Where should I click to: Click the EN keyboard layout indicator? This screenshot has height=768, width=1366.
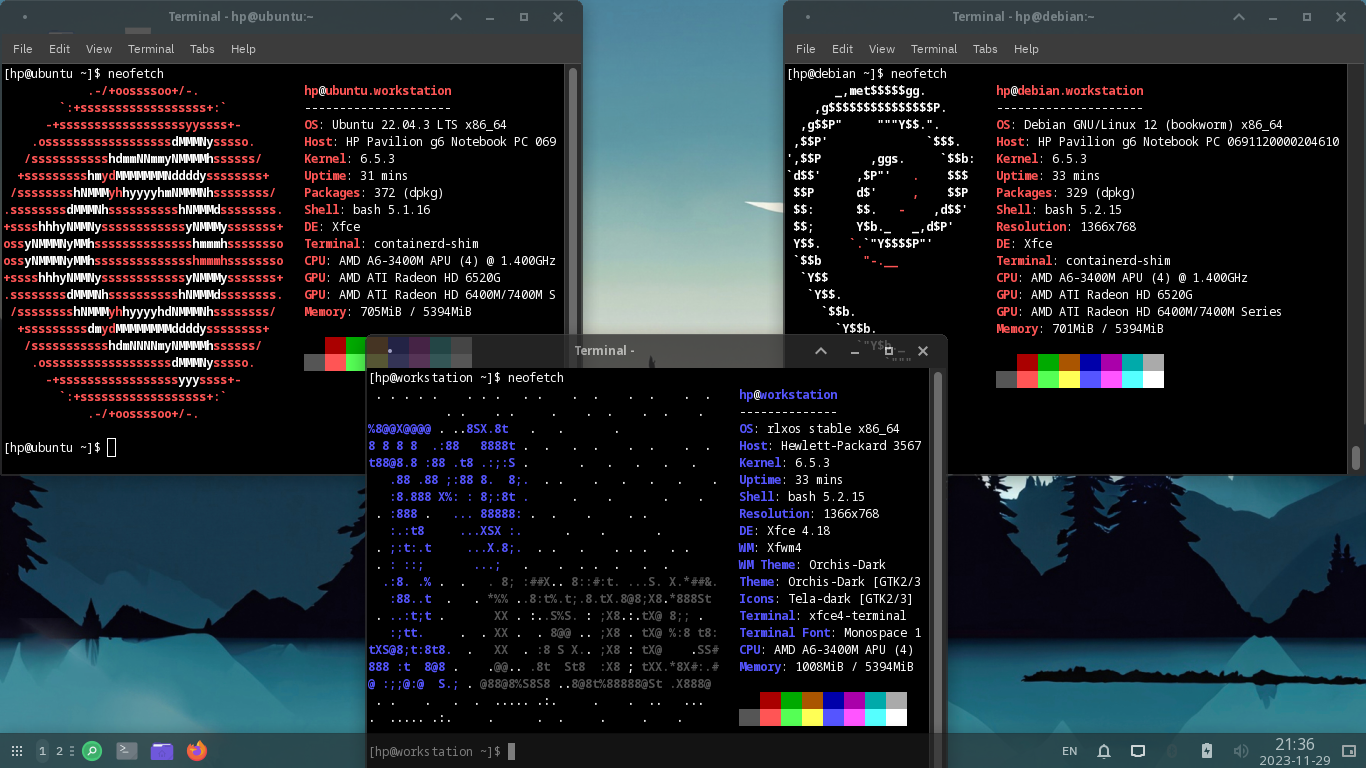pyautogui.click(x=1069, y=751)
